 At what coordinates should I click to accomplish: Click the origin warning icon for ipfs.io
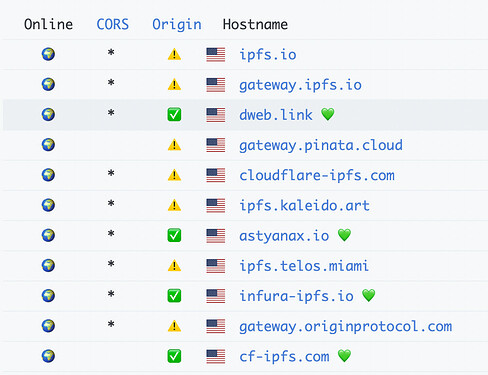coord(174,54)
